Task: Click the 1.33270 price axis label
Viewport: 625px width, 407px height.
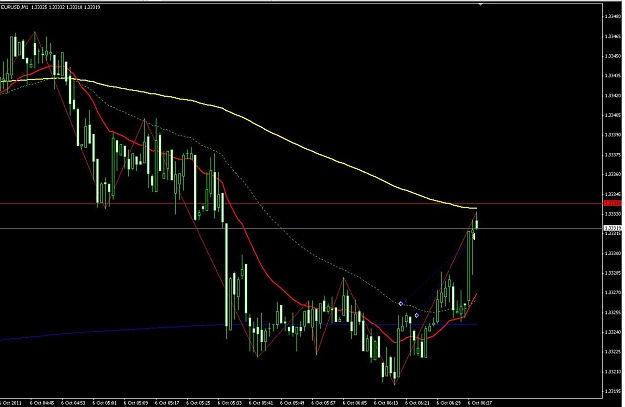Action: tap(613, 293)
